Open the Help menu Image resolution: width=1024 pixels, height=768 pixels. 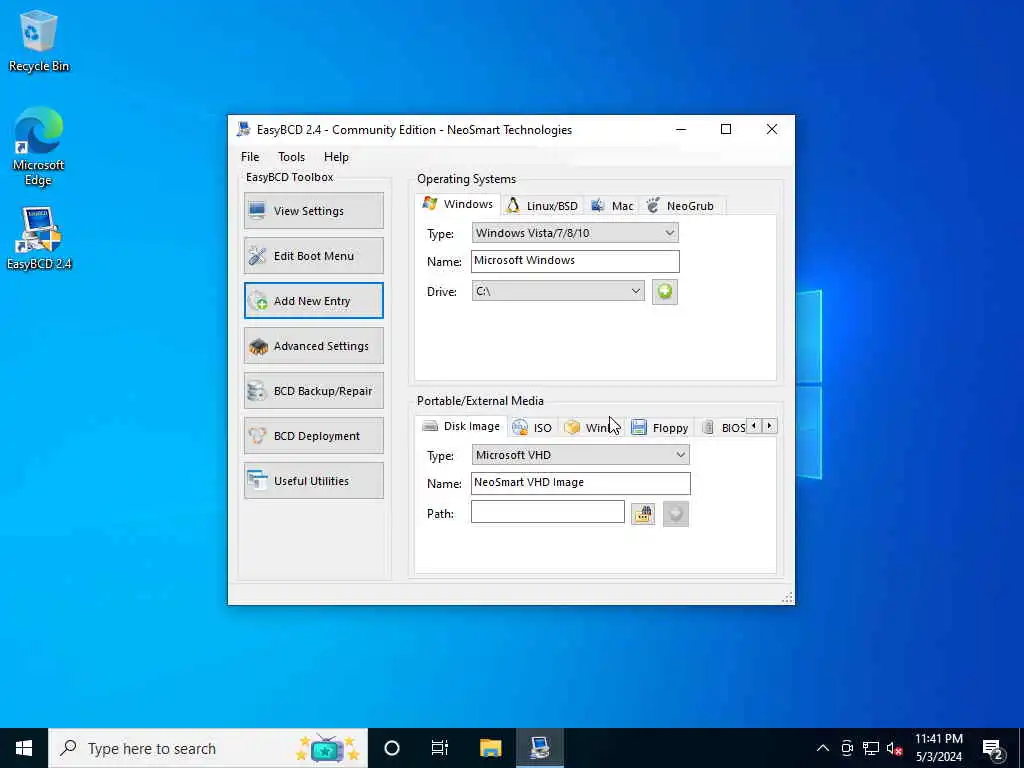(x=336, y=157)
